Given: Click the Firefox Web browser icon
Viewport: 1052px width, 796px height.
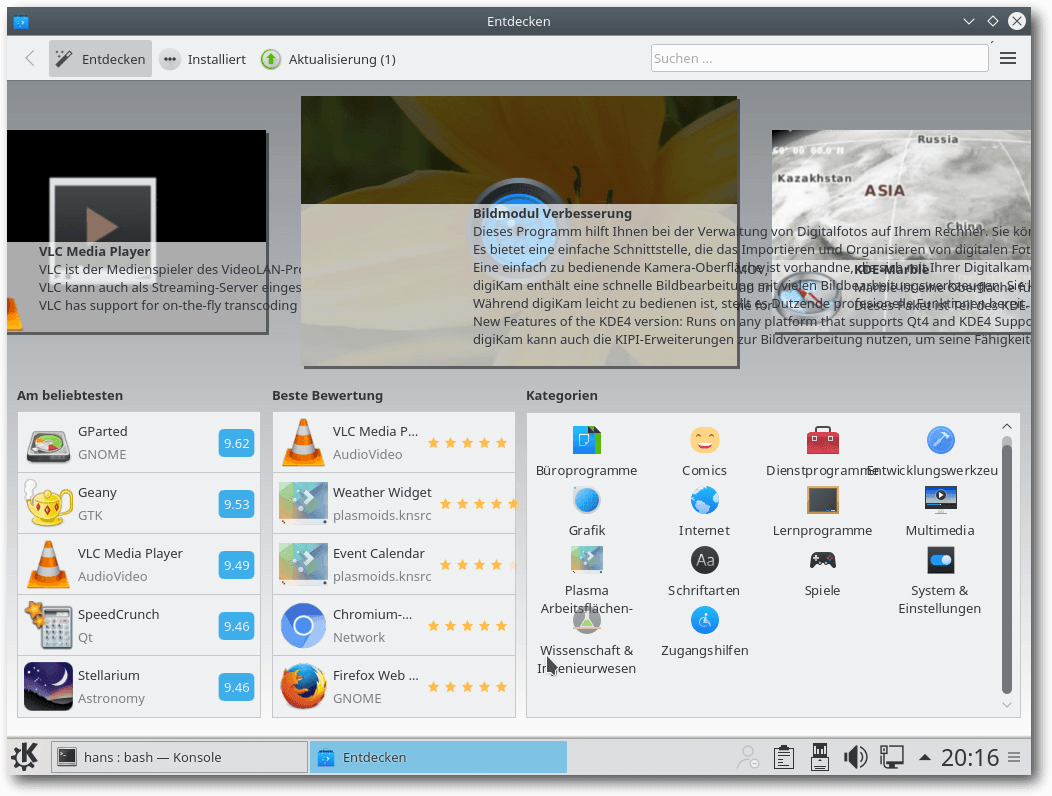Looking at the screenshot, I should (x=303, y=687).
